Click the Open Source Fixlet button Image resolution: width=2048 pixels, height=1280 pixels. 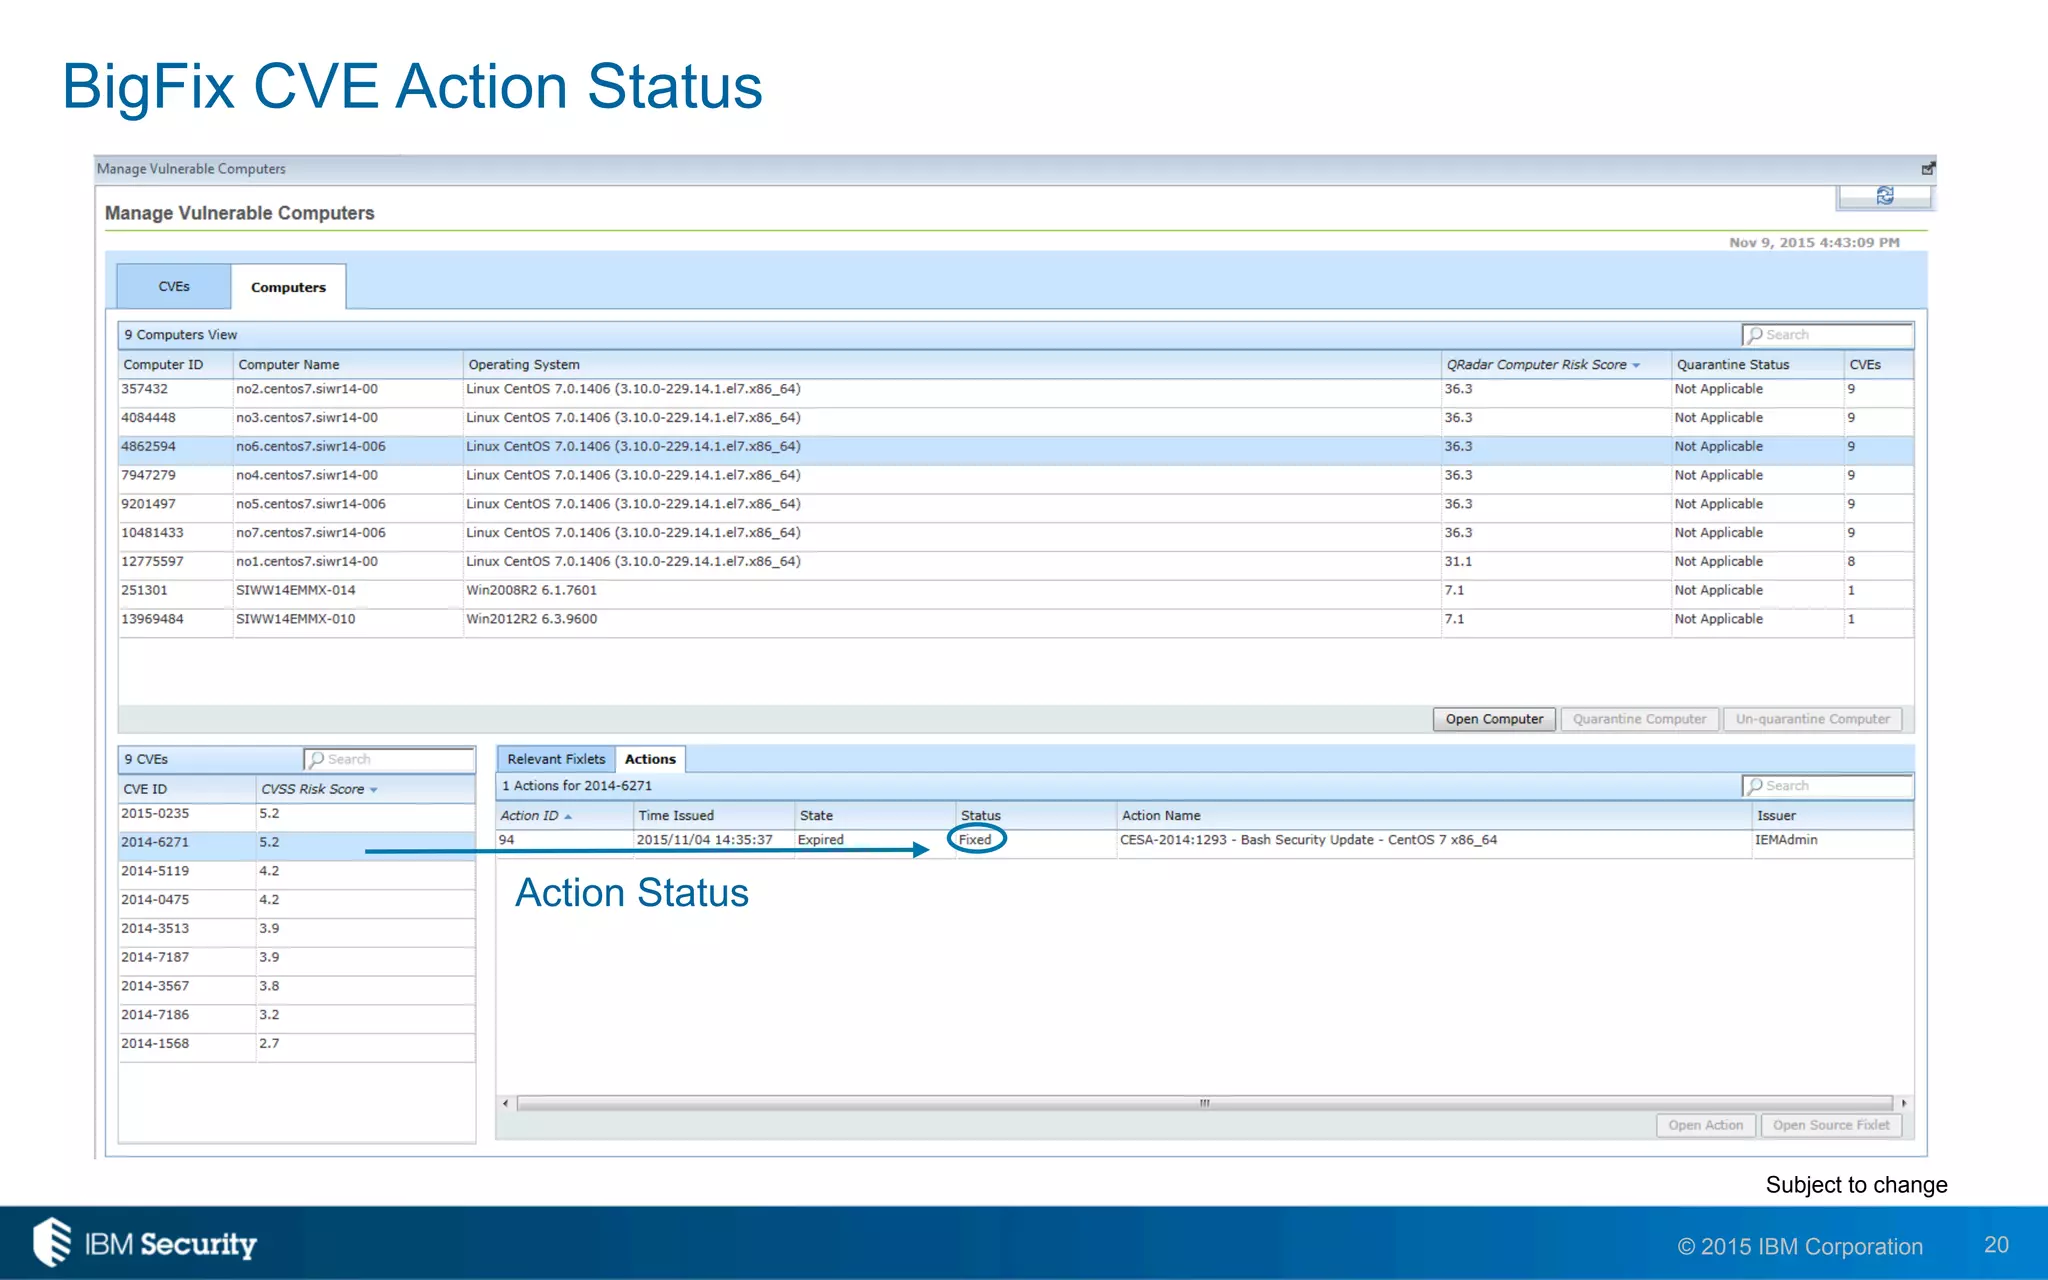1831,1125
